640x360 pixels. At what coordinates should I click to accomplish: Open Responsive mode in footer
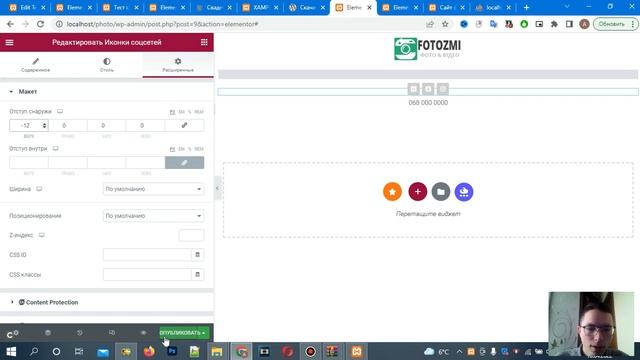[x=112, y=333]
